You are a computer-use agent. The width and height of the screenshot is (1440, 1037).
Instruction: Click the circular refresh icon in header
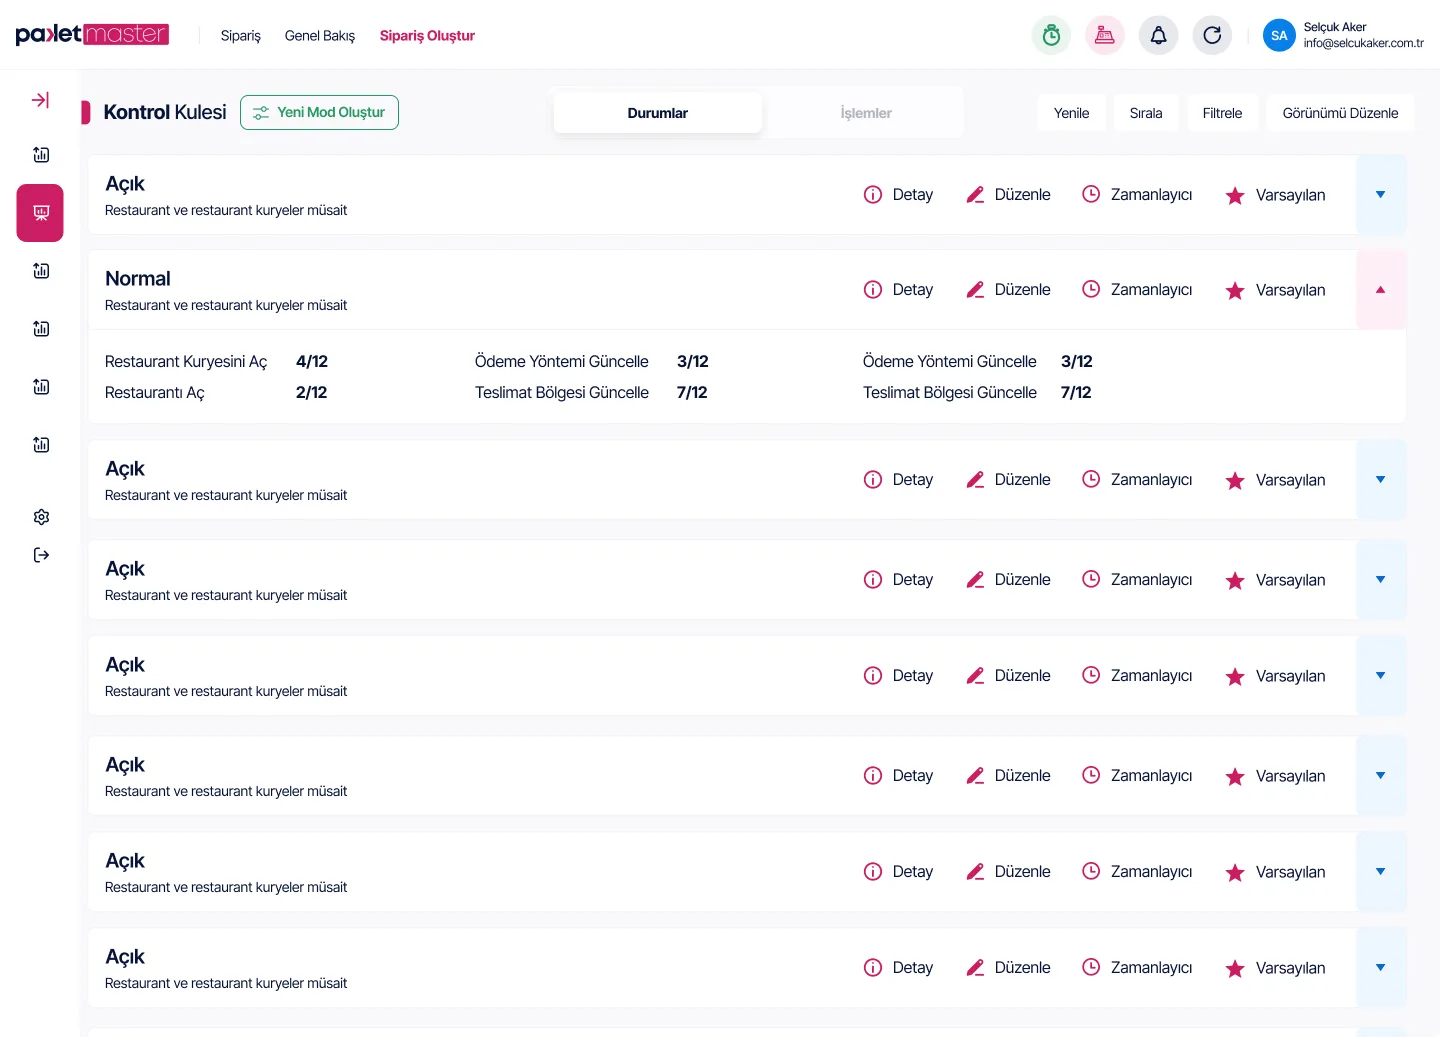click(1212, 36)
